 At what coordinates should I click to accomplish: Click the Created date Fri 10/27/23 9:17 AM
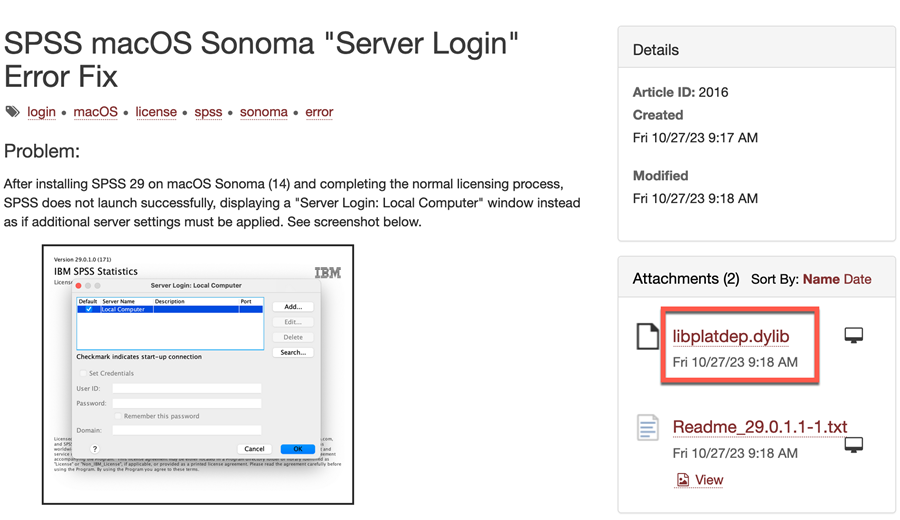[x=695, y=138]
